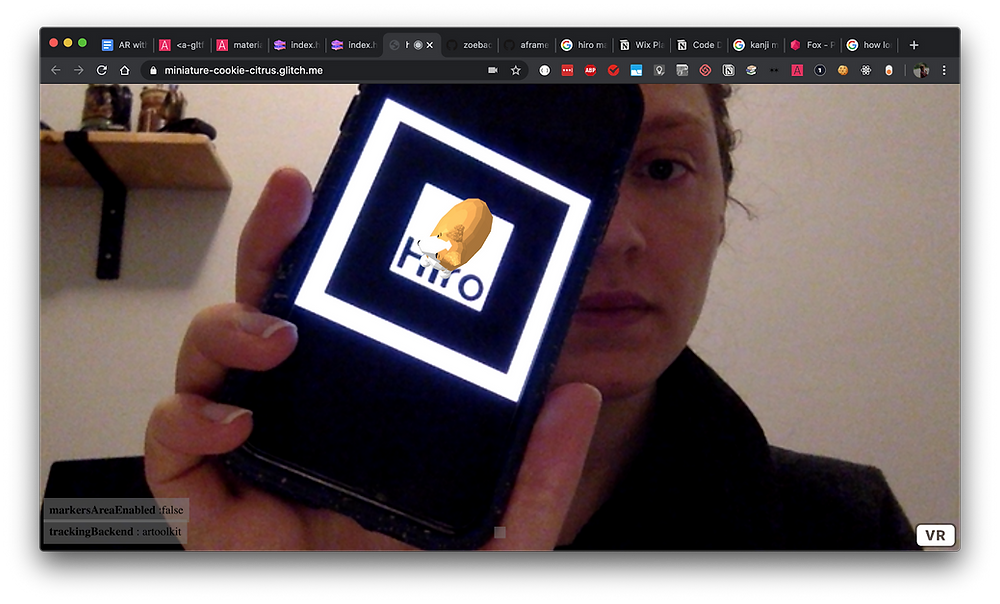Viewport: 1000px width, 604px height.
Task: Click the camera access indicator in address bar
Action: click(492, 70)
